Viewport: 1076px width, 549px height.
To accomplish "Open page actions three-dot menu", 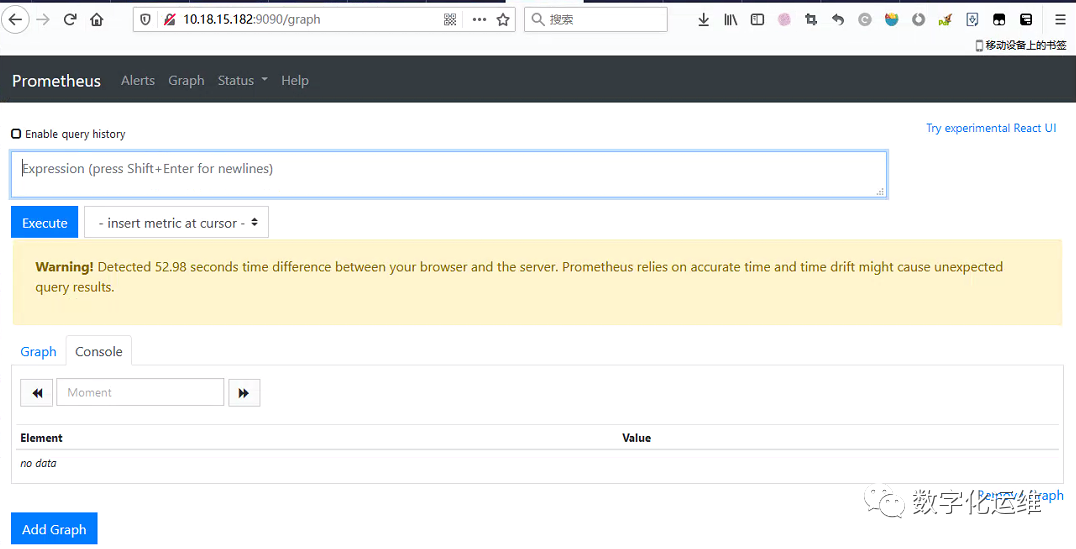I will pyautogui.click(x=479, y=19).
